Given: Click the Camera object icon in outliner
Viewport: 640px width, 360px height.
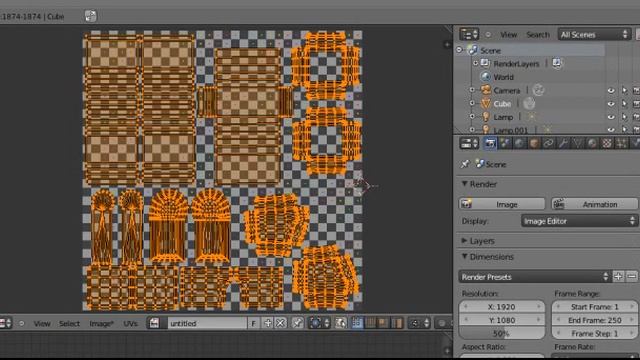Looking at the screenshot, I should [485, 90].
